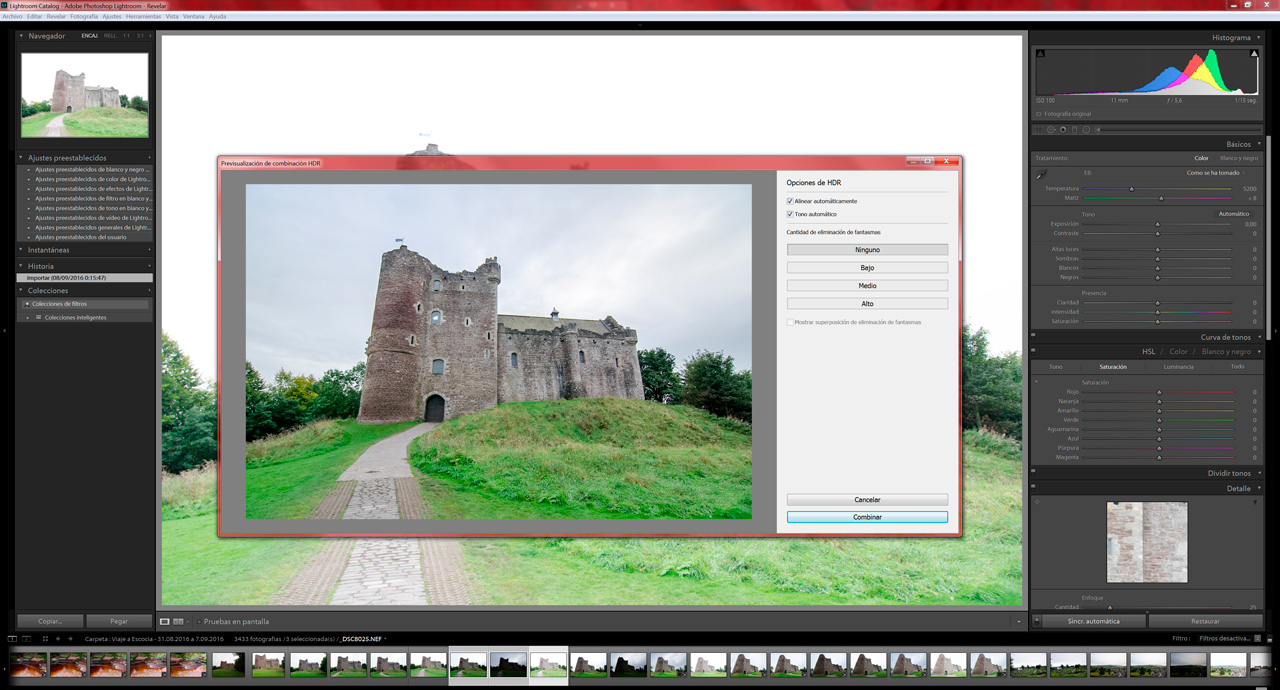Toggle the Tono automático checkbox
Viewport: 1280px width, 690px height.
pyautogui.click(x=790, y=214)
